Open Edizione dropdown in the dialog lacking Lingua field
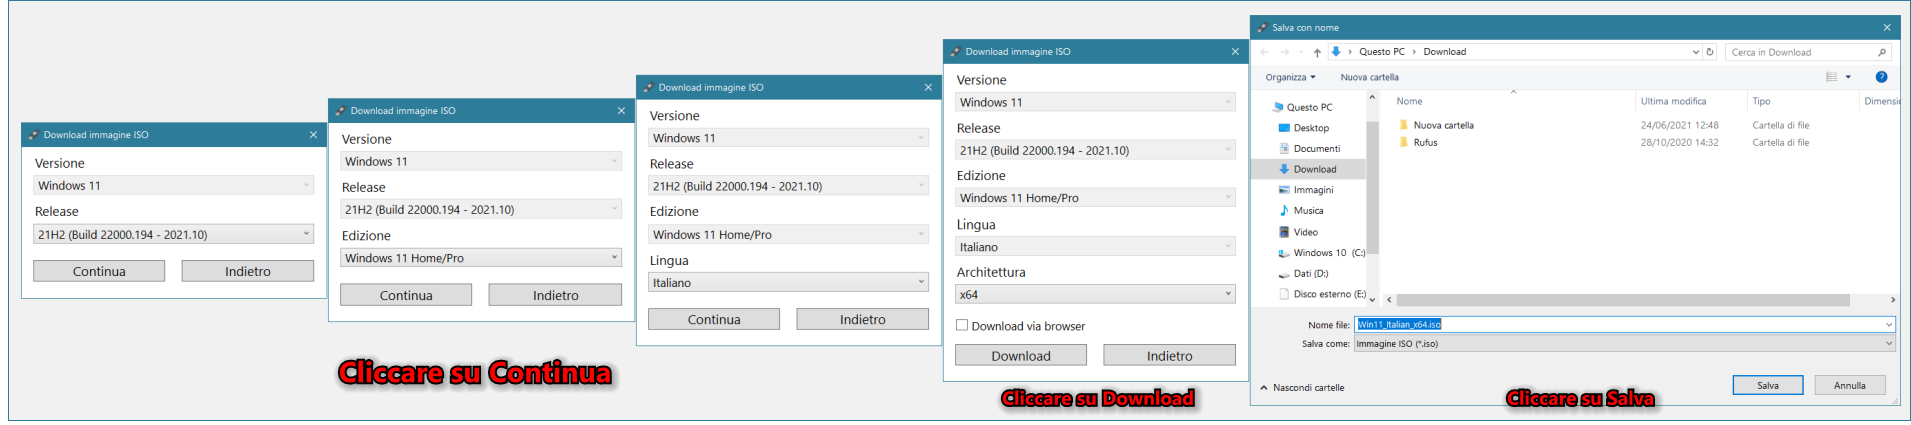 (x=481, y=258)
